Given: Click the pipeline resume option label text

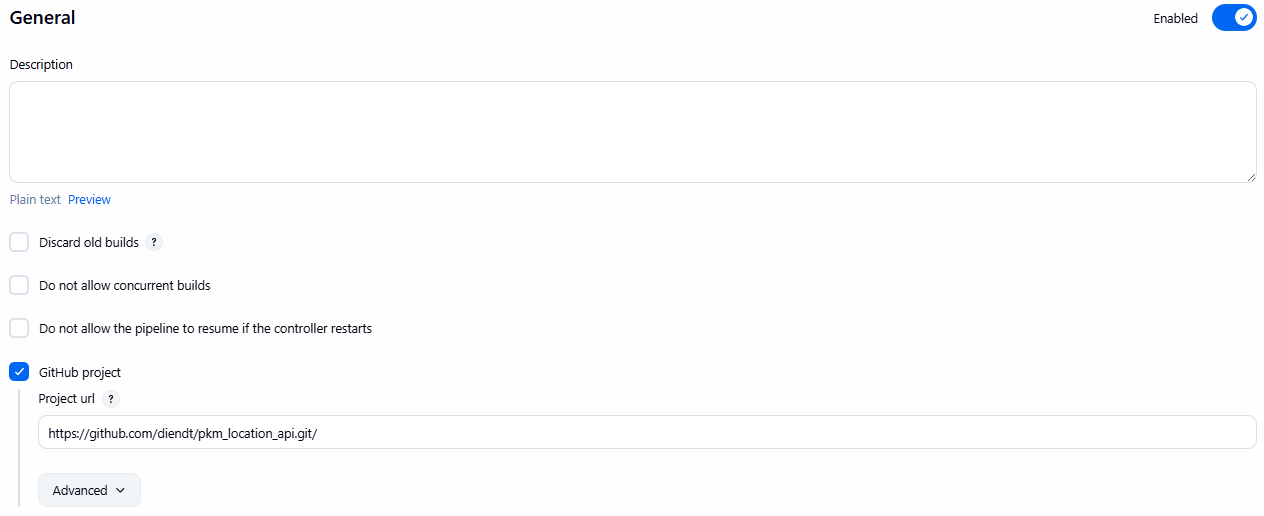Looking at the screenshot, I should coord(205,329).
